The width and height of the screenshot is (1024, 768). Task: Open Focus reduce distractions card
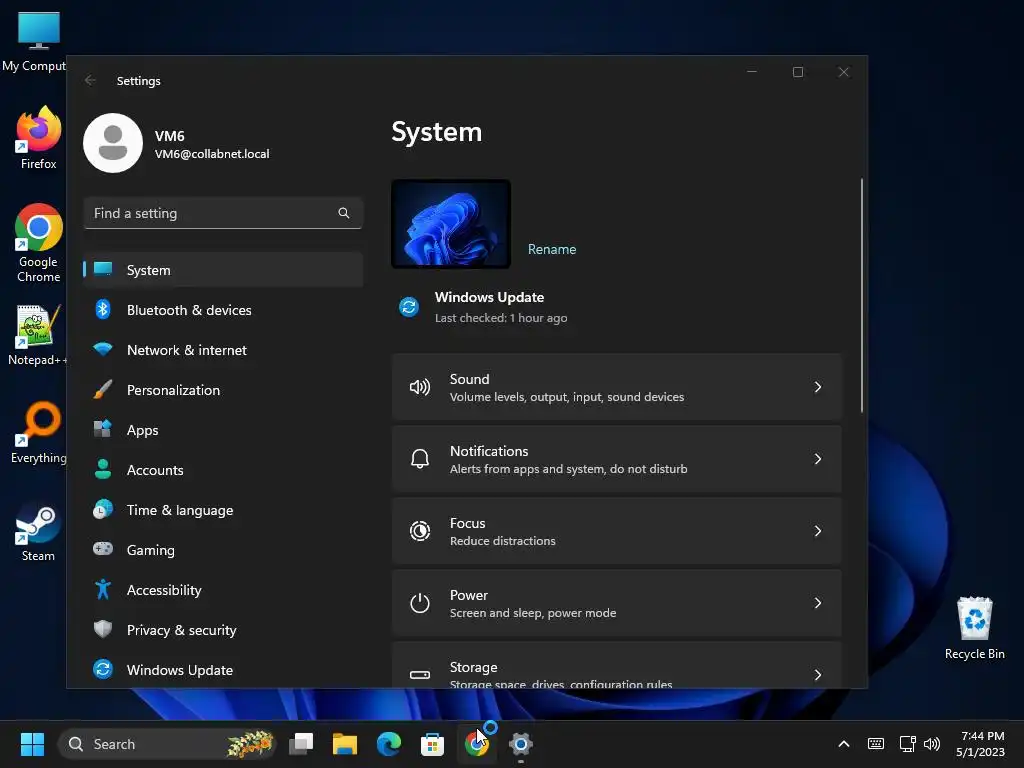(x=616, y=531)
